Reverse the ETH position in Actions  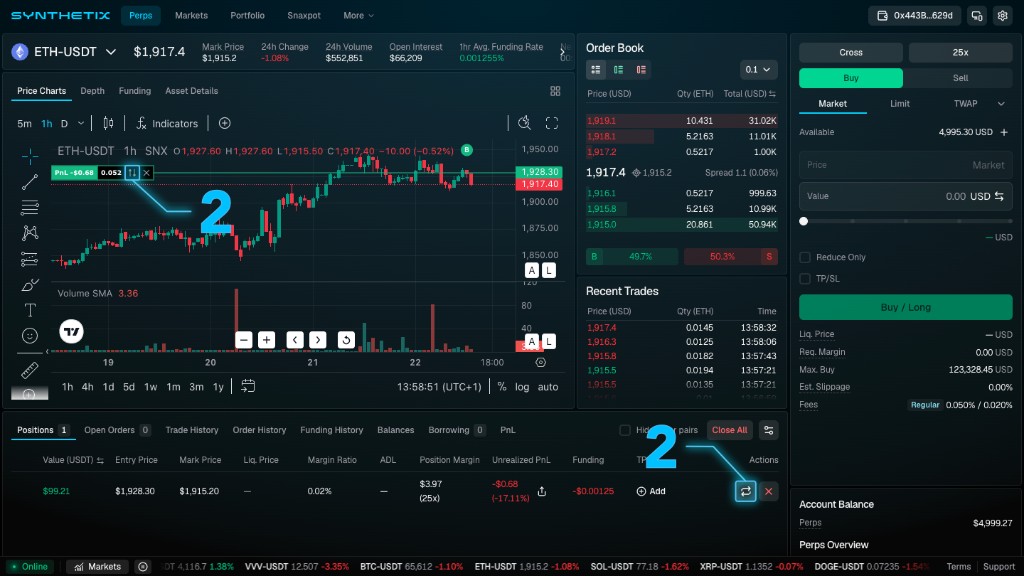[745, 491]
